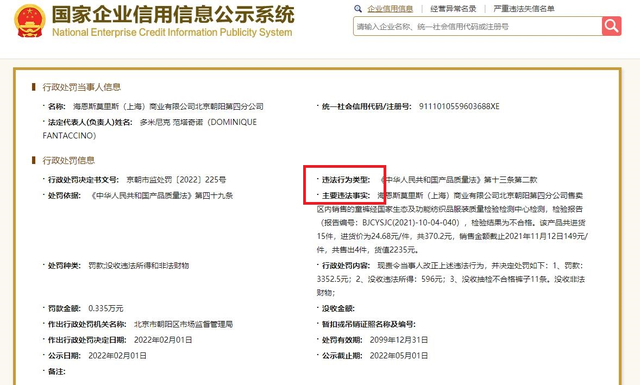Click the report number BJCYSJC(2021)-10-04-040

coord(409,223)
